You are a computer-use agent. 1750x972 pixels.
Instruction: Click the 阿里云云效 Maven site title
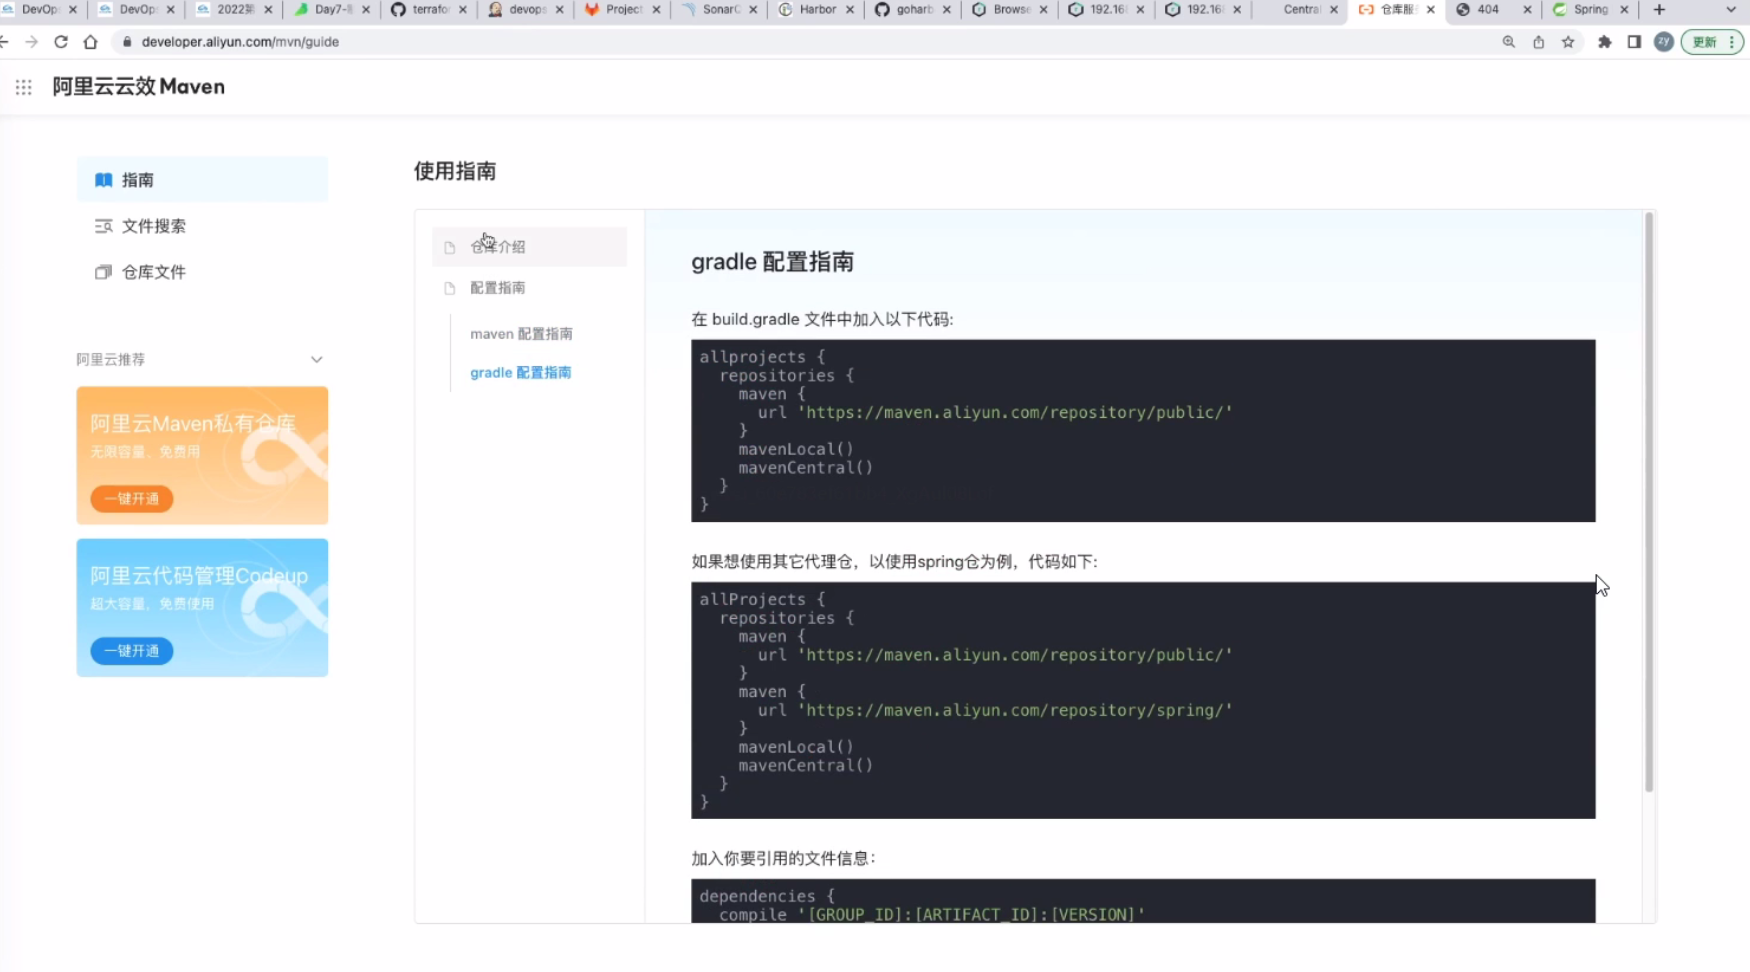[x=139, y=87]
